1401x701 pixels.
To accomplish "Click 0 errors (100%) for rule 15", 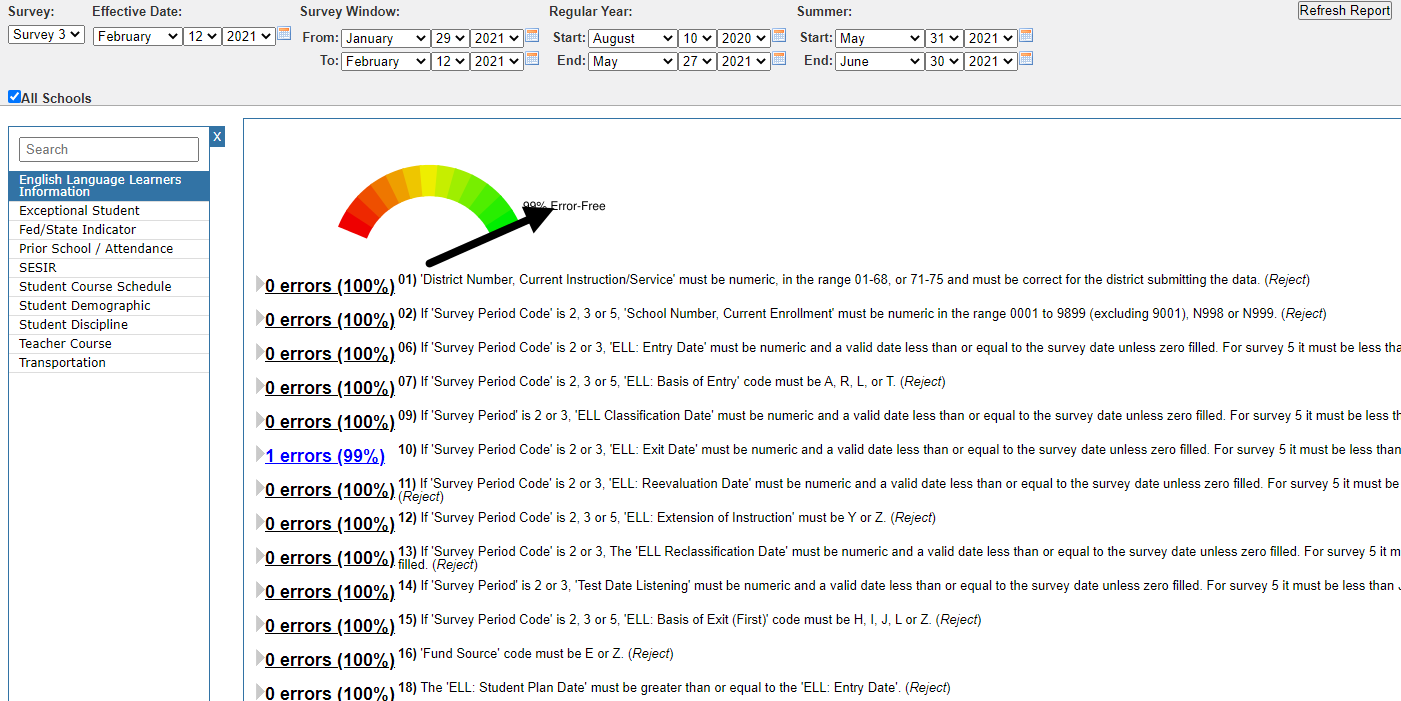I will [329, 626].
